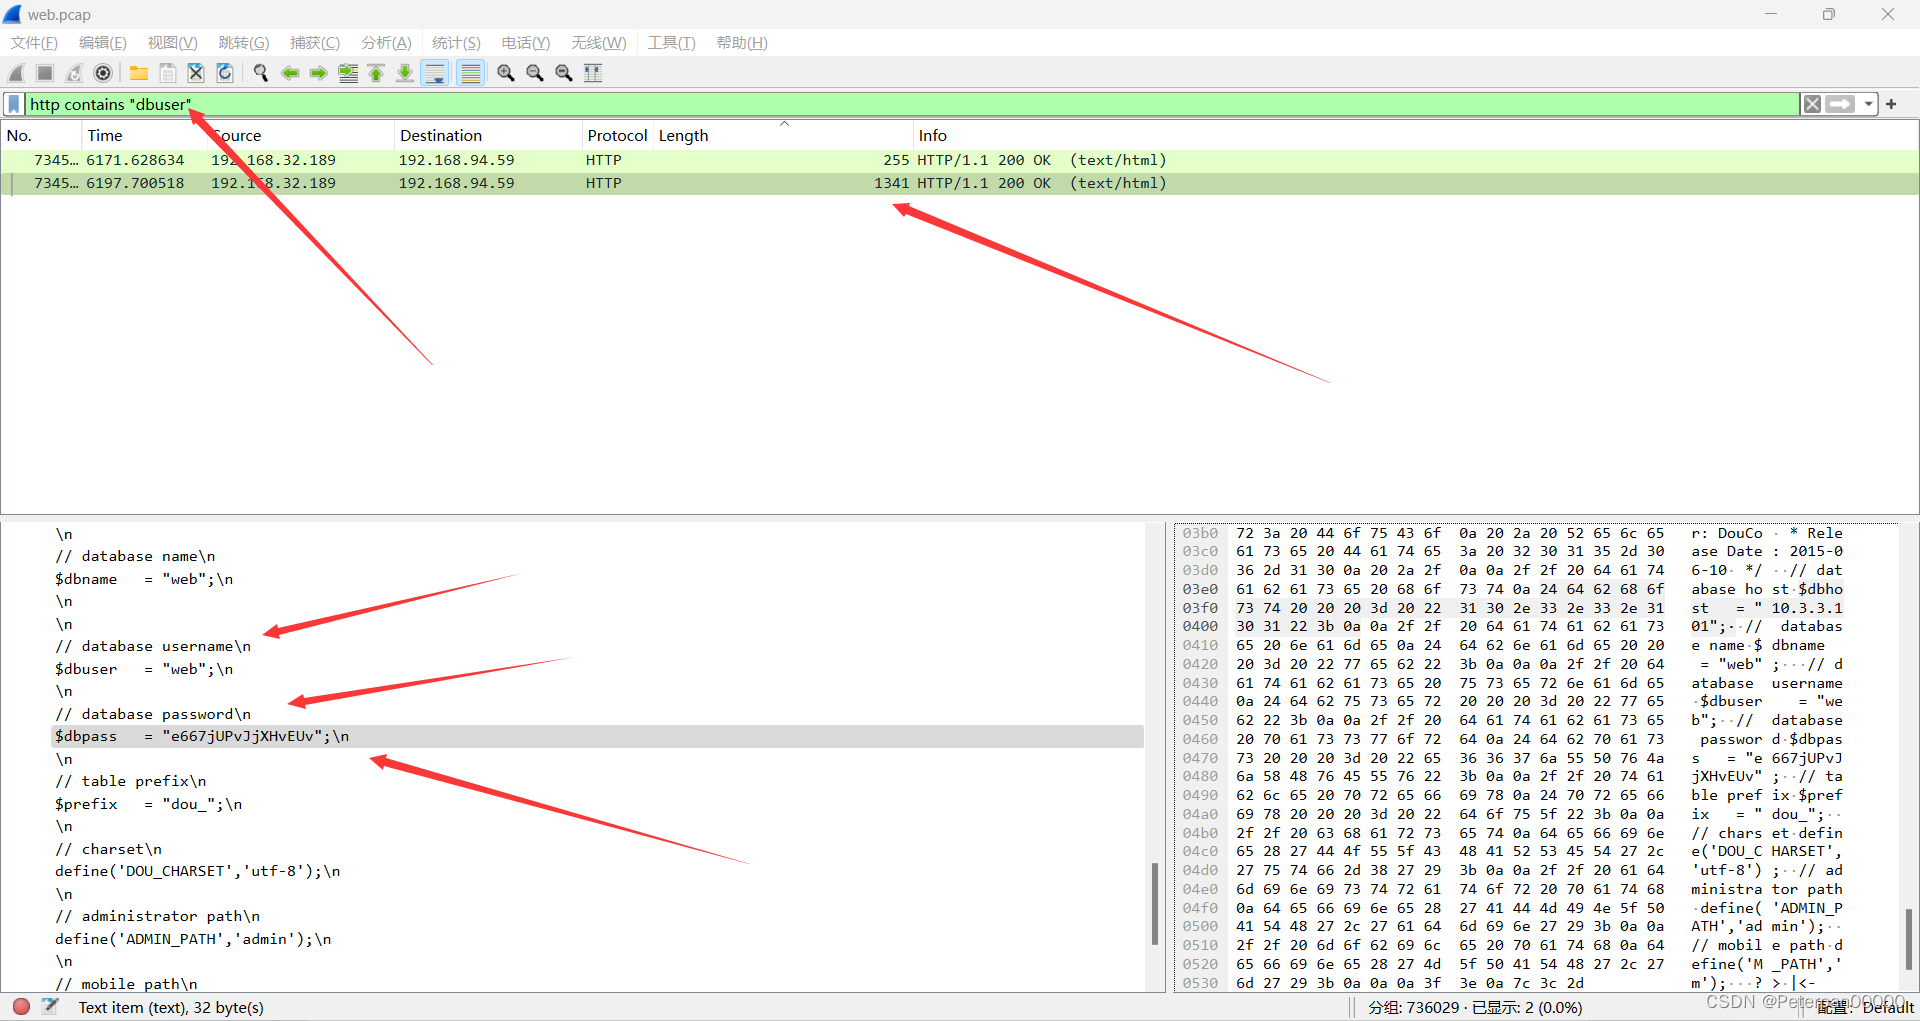Select the DOU_CHARSET define line
The width and height of the screenshot is (1920, 1021).
coord(597,871)
